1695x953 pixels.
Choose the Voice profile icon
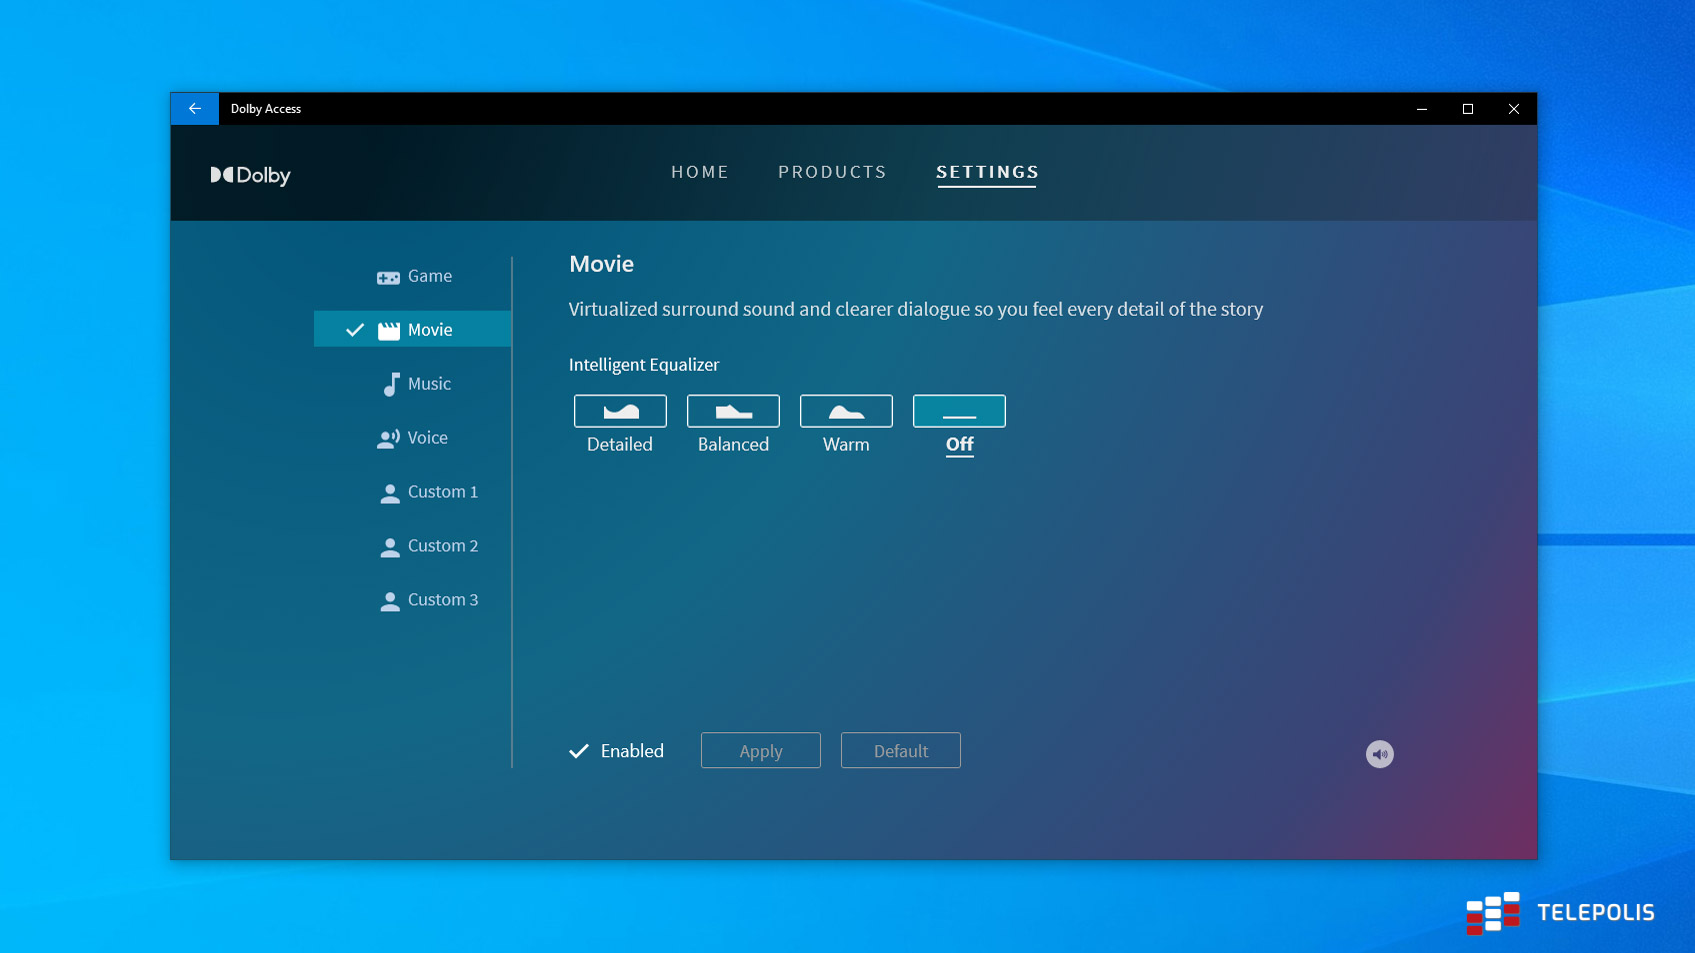[x=388, y=439]
